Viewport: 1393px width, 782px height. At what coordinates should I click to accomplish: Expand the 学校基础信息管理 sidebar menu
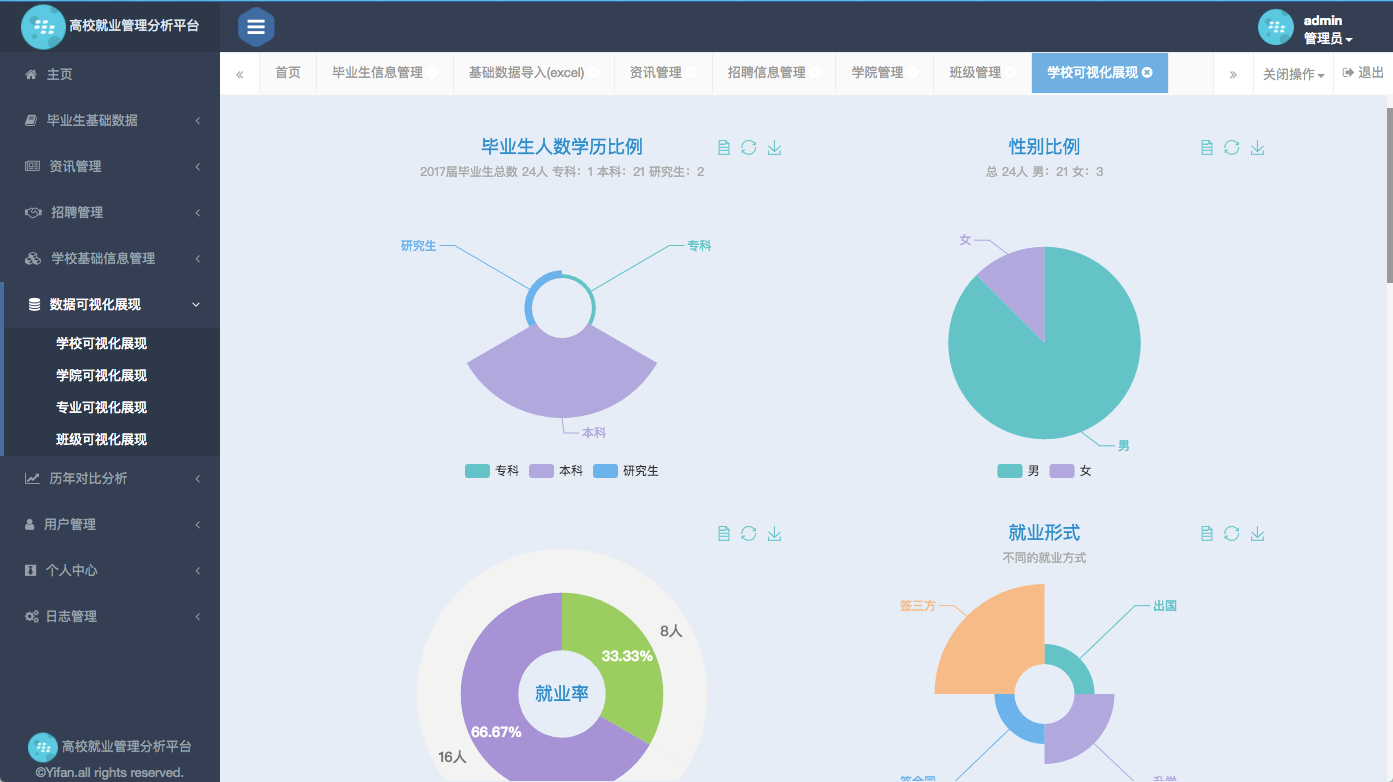pyautogui.click(x=110, y=258)
